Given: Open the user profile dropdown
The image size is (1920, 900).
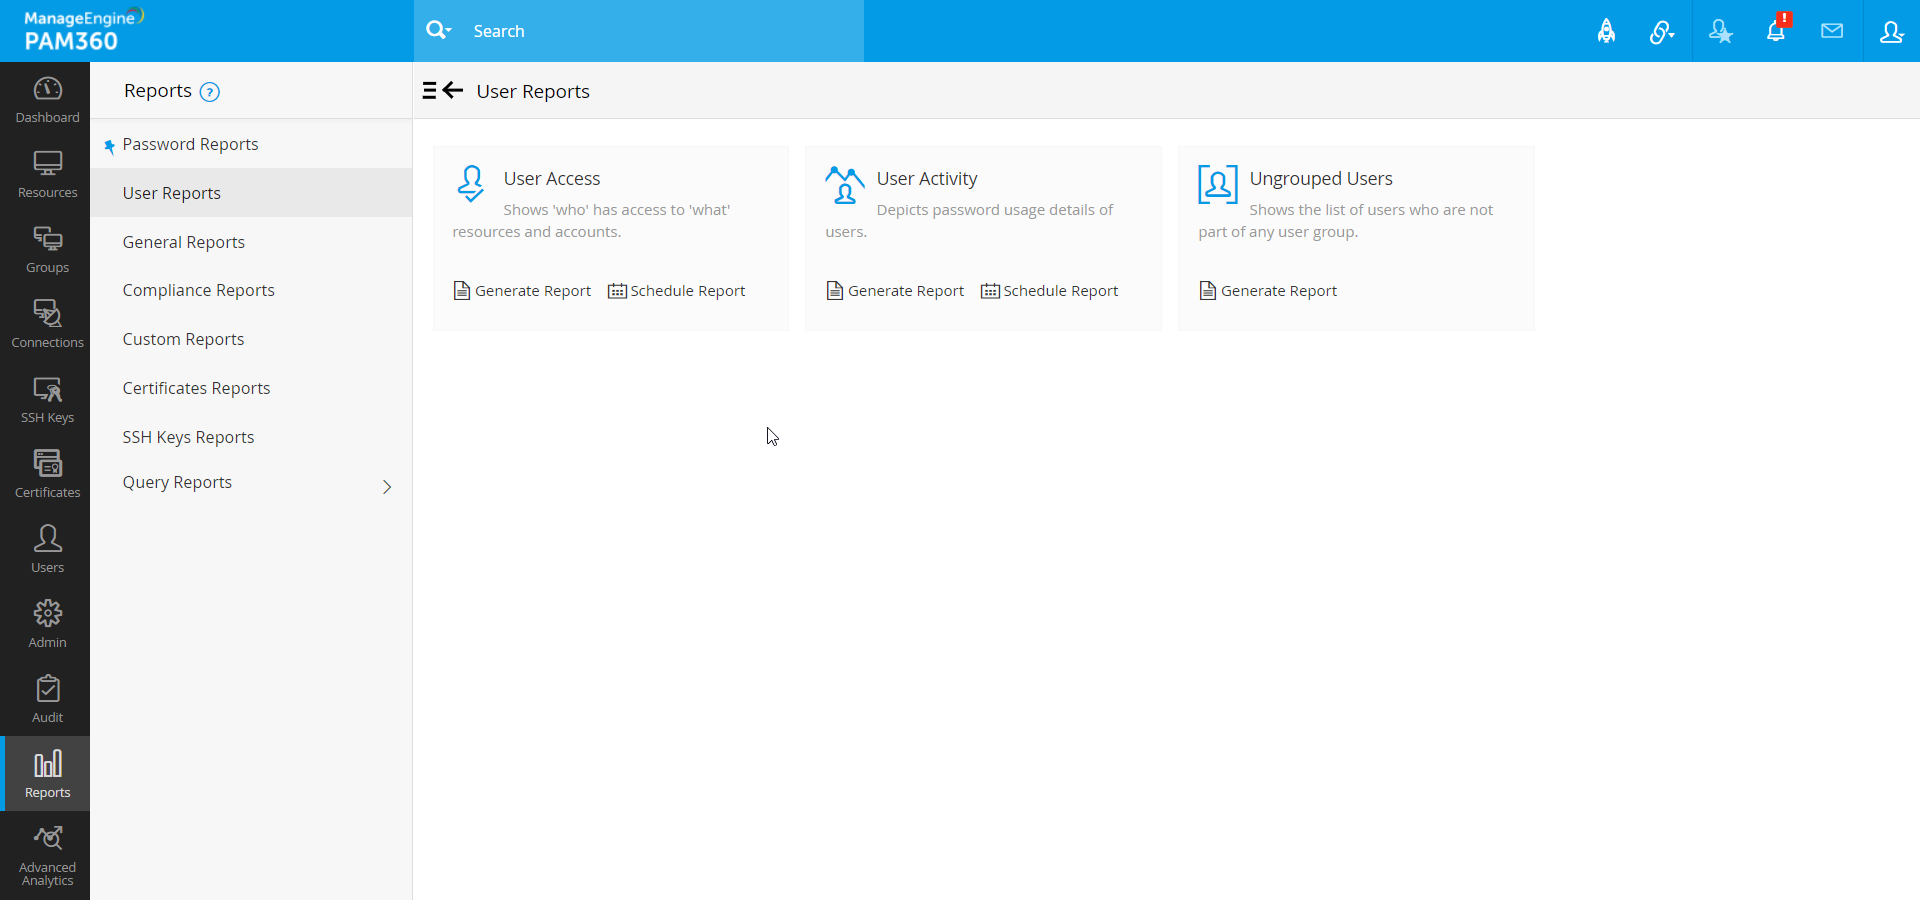Looking at the screenshot, I should [x=1891, y=31].
